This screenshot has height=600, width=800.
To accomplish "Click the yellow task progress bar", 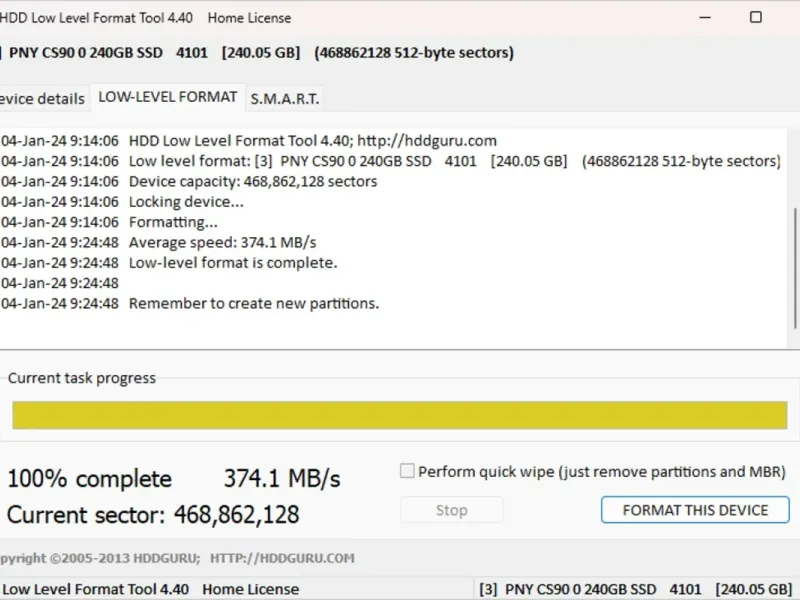I will [x=399, y=415].
